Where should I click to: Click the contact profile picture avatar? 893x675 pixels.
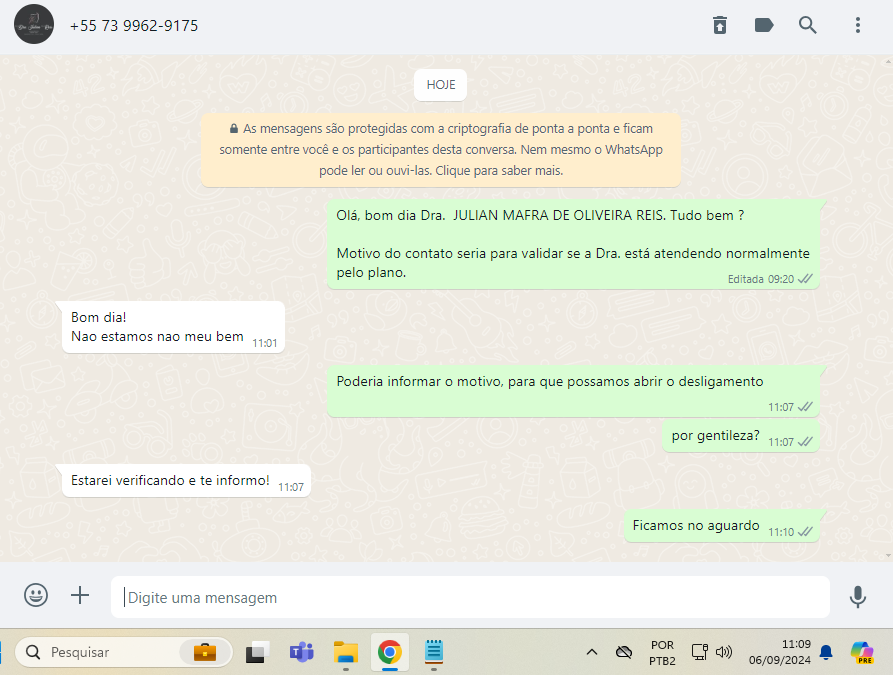[x=34, y=24]
